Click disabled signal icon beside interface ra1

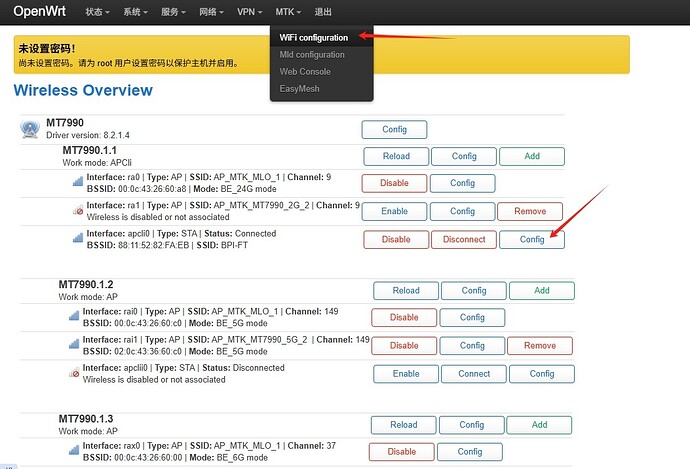[78, 210]
